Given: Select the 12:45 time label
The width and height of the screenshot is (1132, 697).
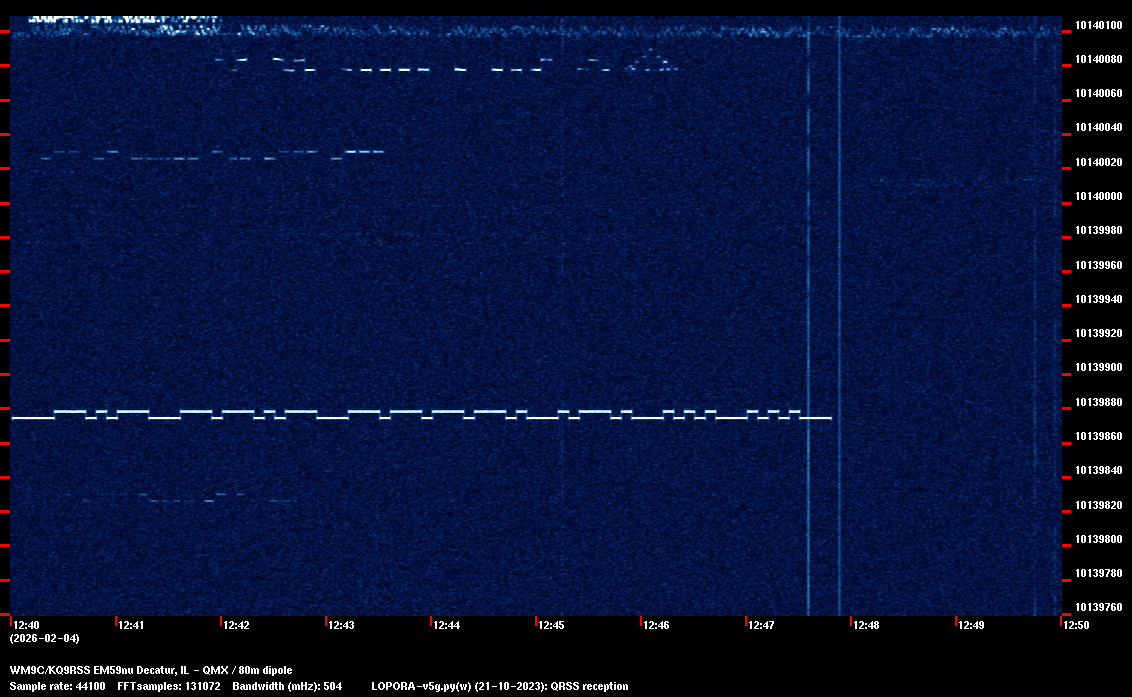Looking at the screenshot, I should coord(551,625).
